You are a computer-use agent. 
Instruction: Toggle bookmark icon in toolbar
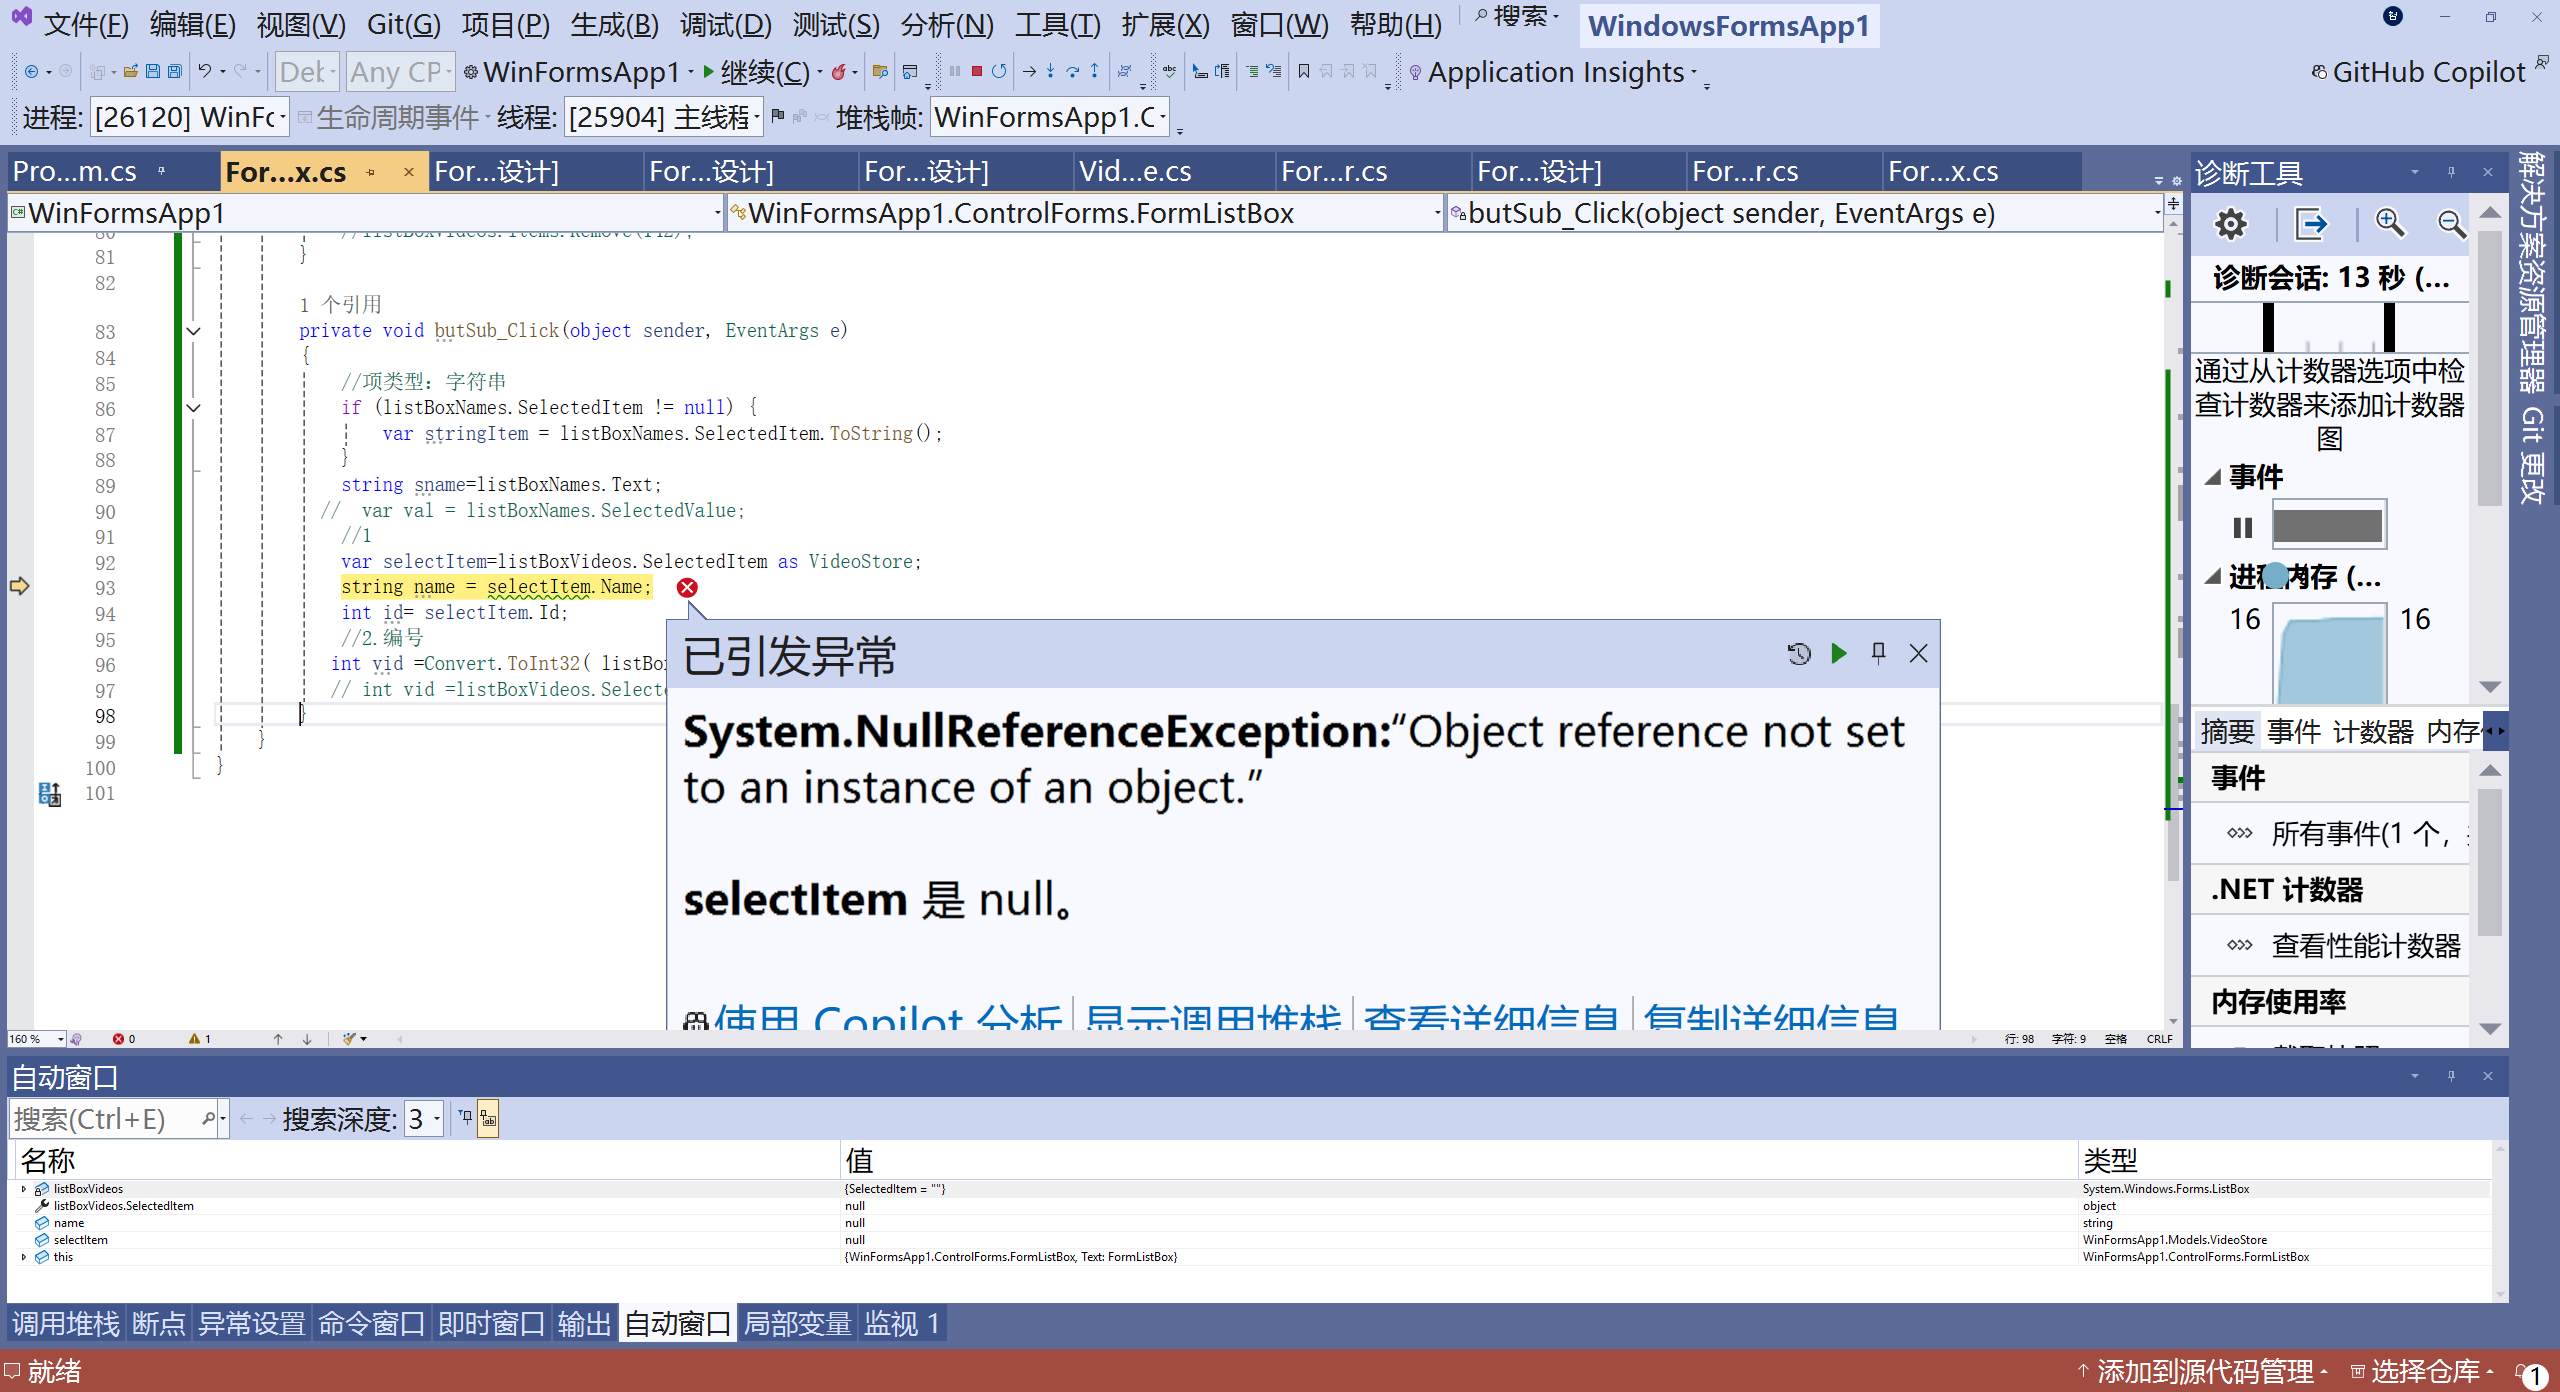click(x=1303, y=71)
